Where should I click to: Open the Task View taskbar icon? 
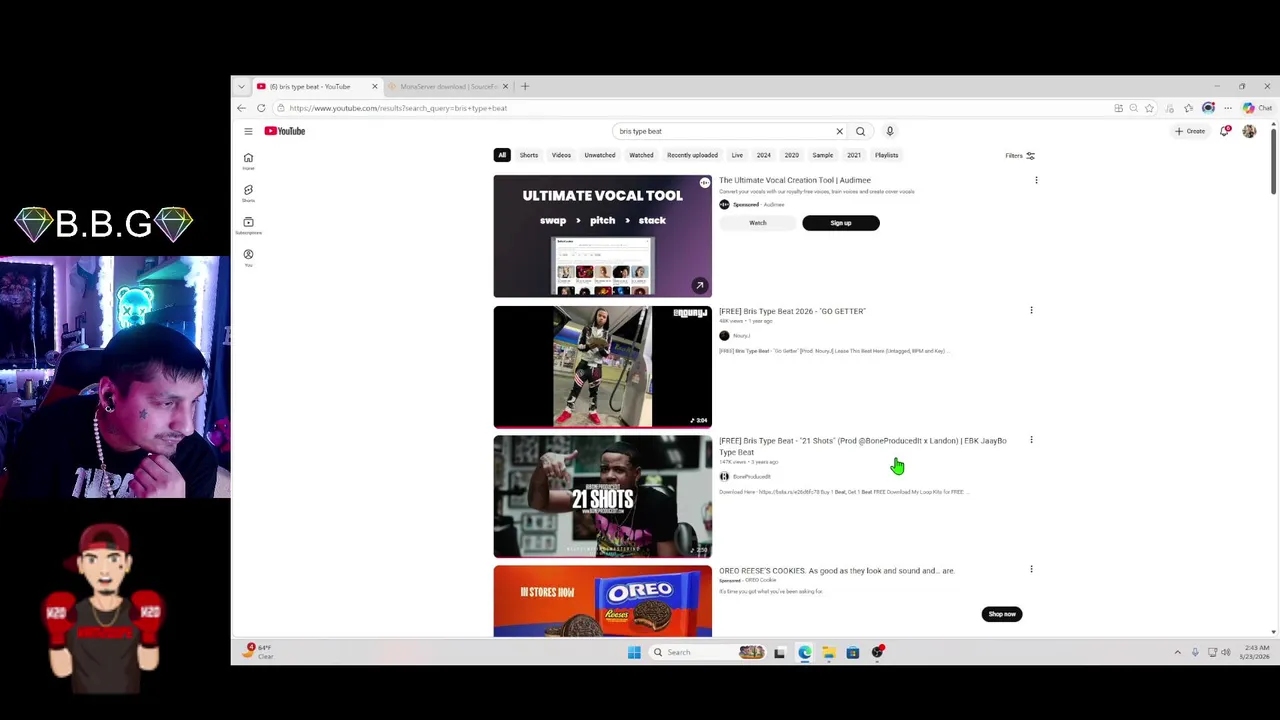point(779,652)
